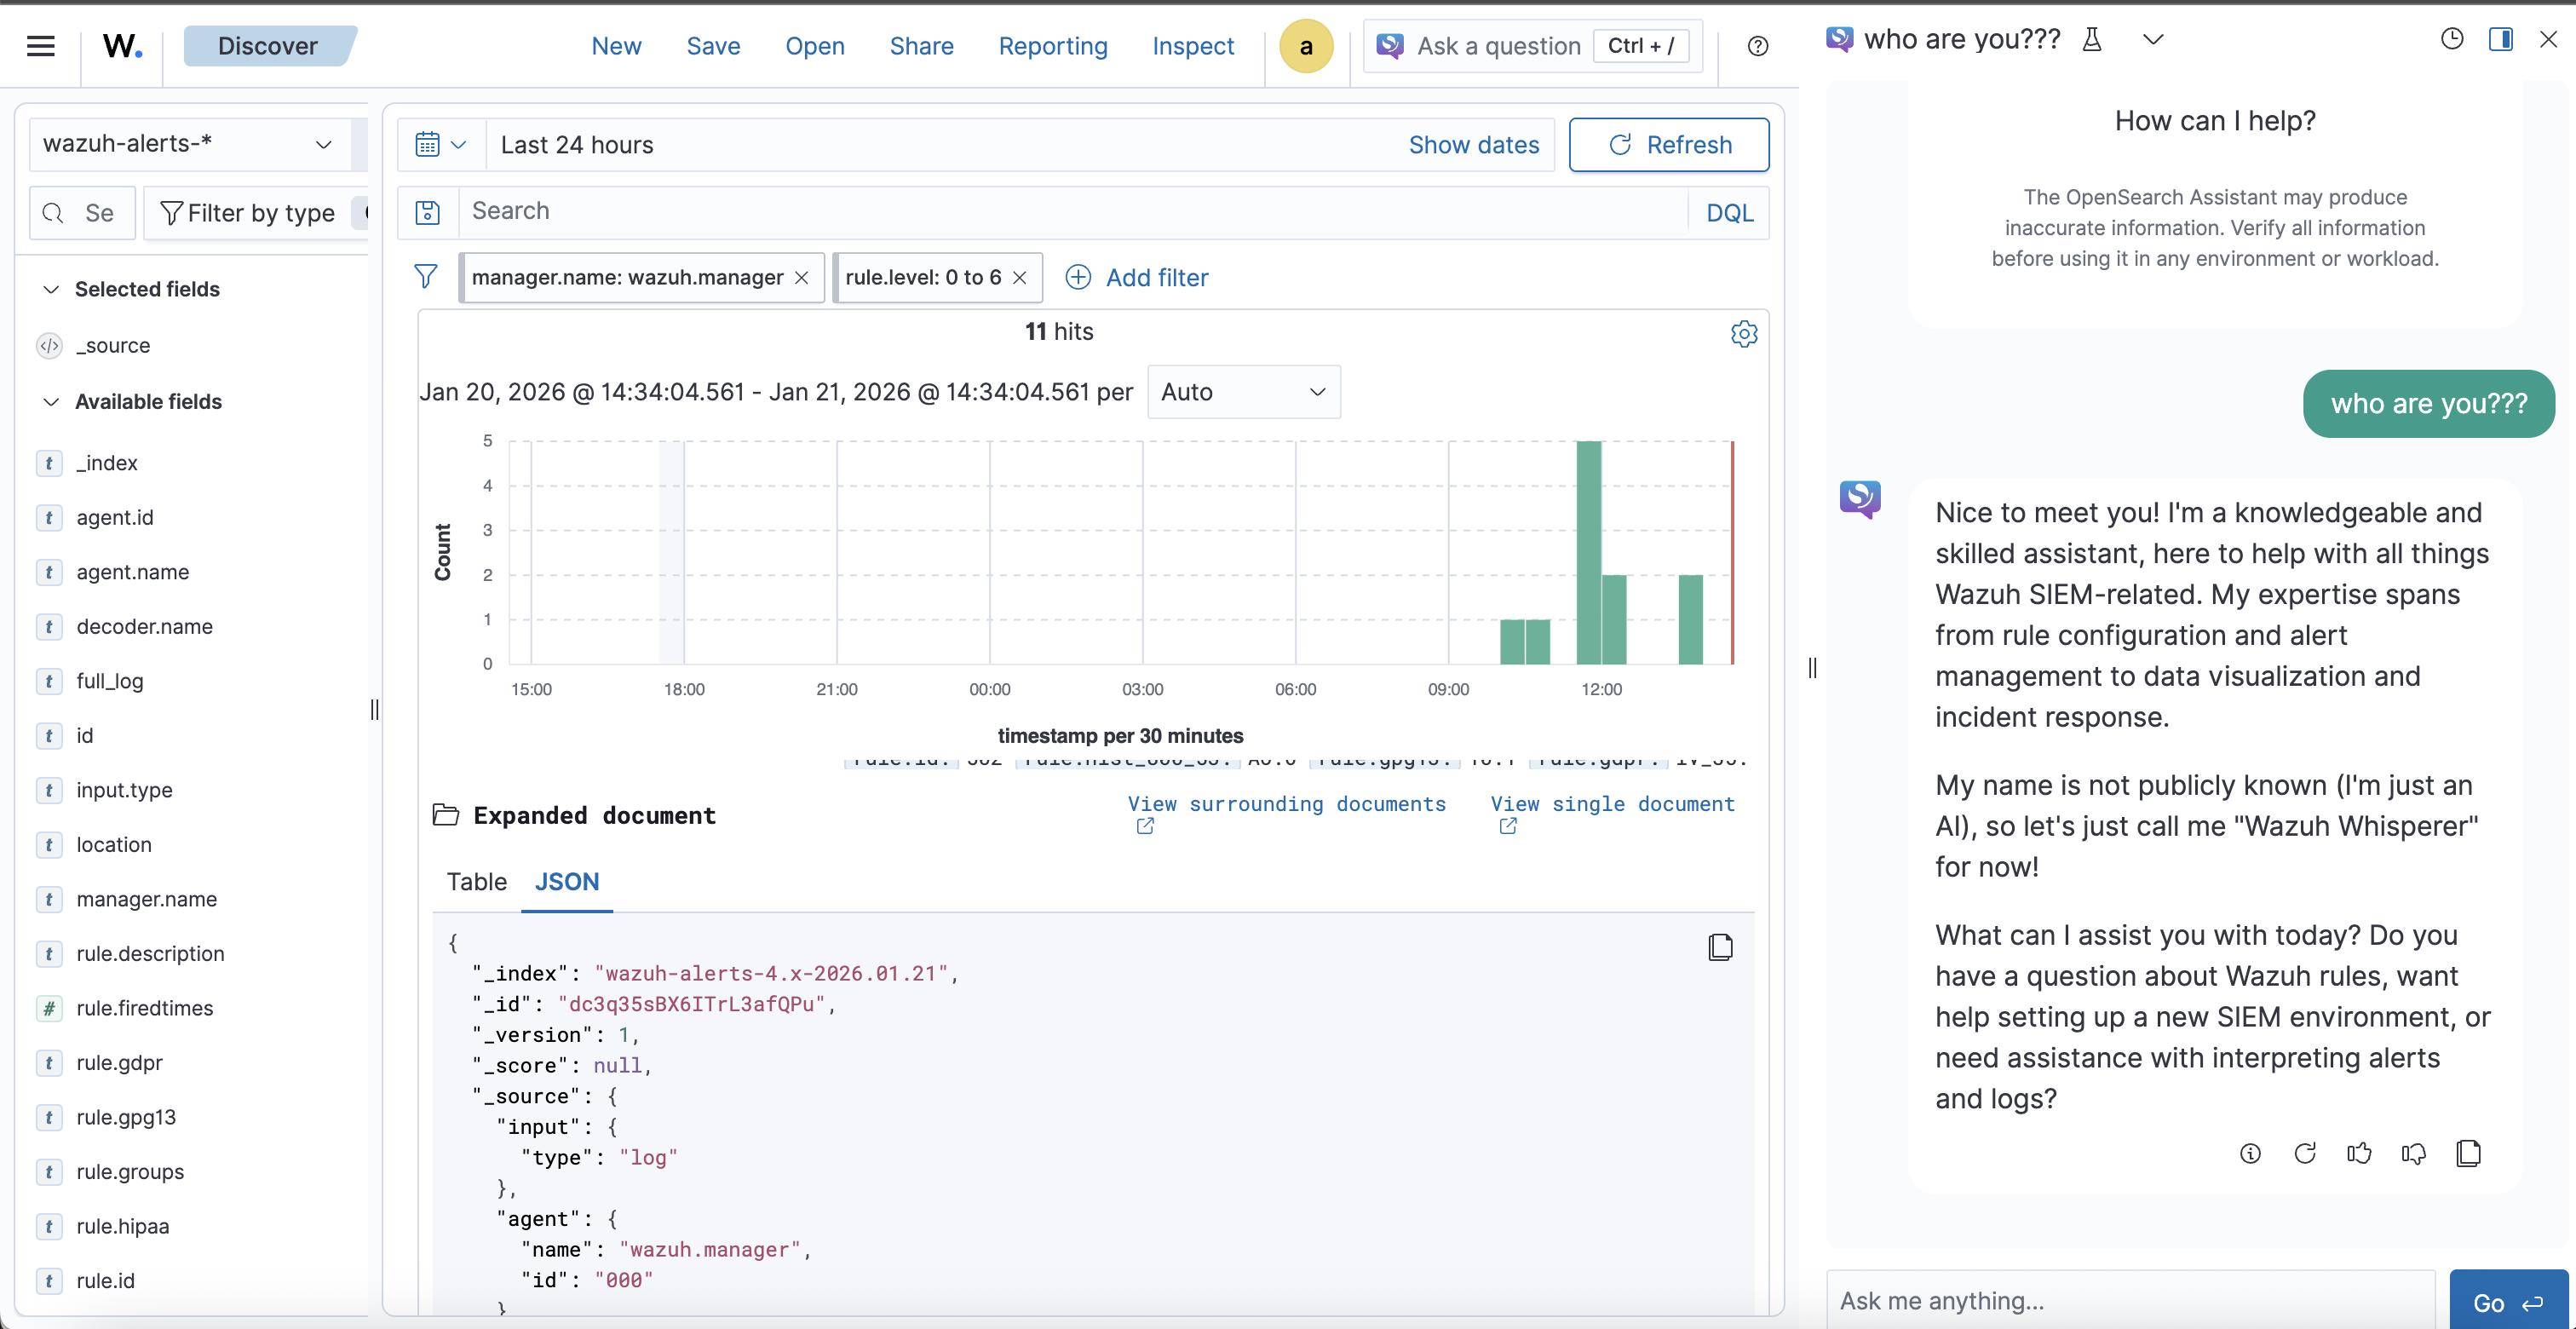Open chart options gear icon
Image resolution: width=2576 pixels, height=1329 pixels.
(1743, 333)
